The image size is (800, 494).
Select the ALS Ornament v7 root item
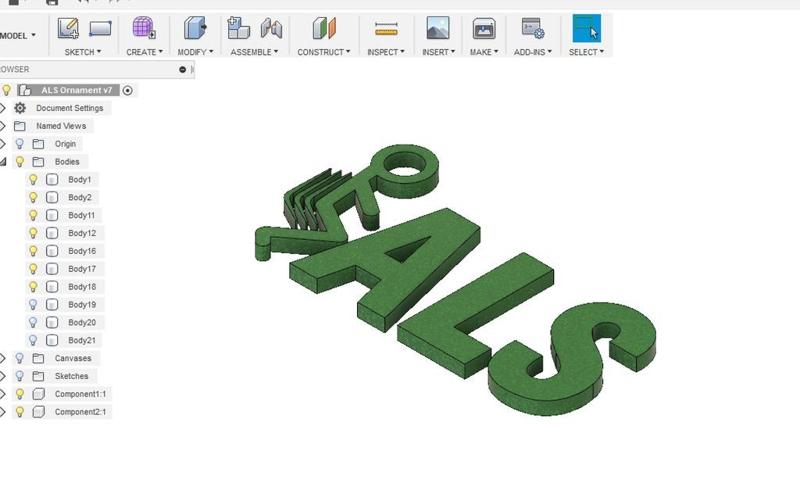(x=77, y=90)
